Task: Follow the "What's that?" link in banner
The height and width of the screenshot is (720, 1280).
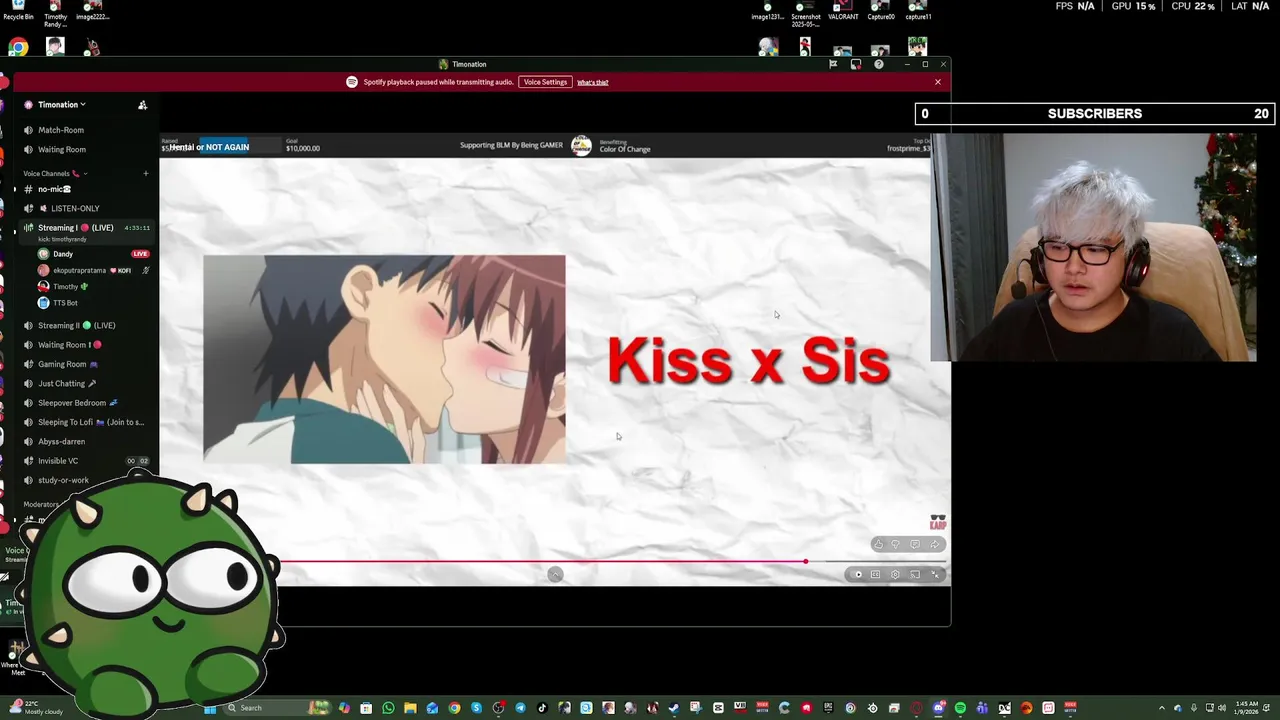Action: [x=592, y=82]
